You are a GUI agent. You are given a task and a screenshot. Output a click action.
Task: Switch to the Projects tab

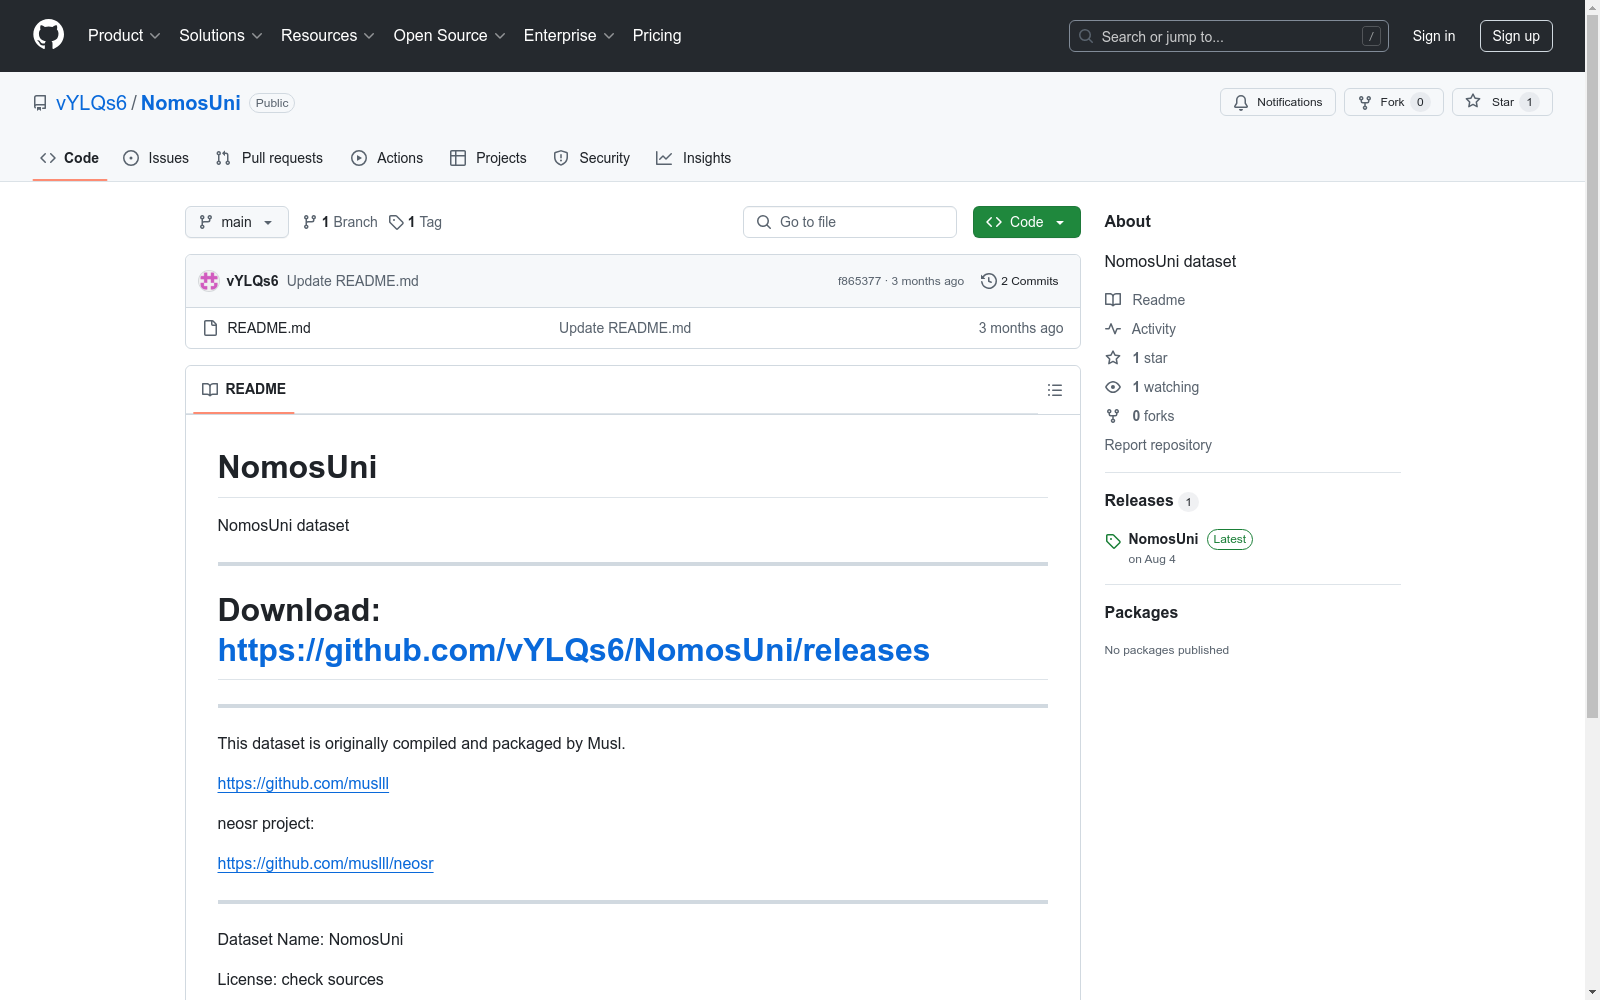[488, 158]
